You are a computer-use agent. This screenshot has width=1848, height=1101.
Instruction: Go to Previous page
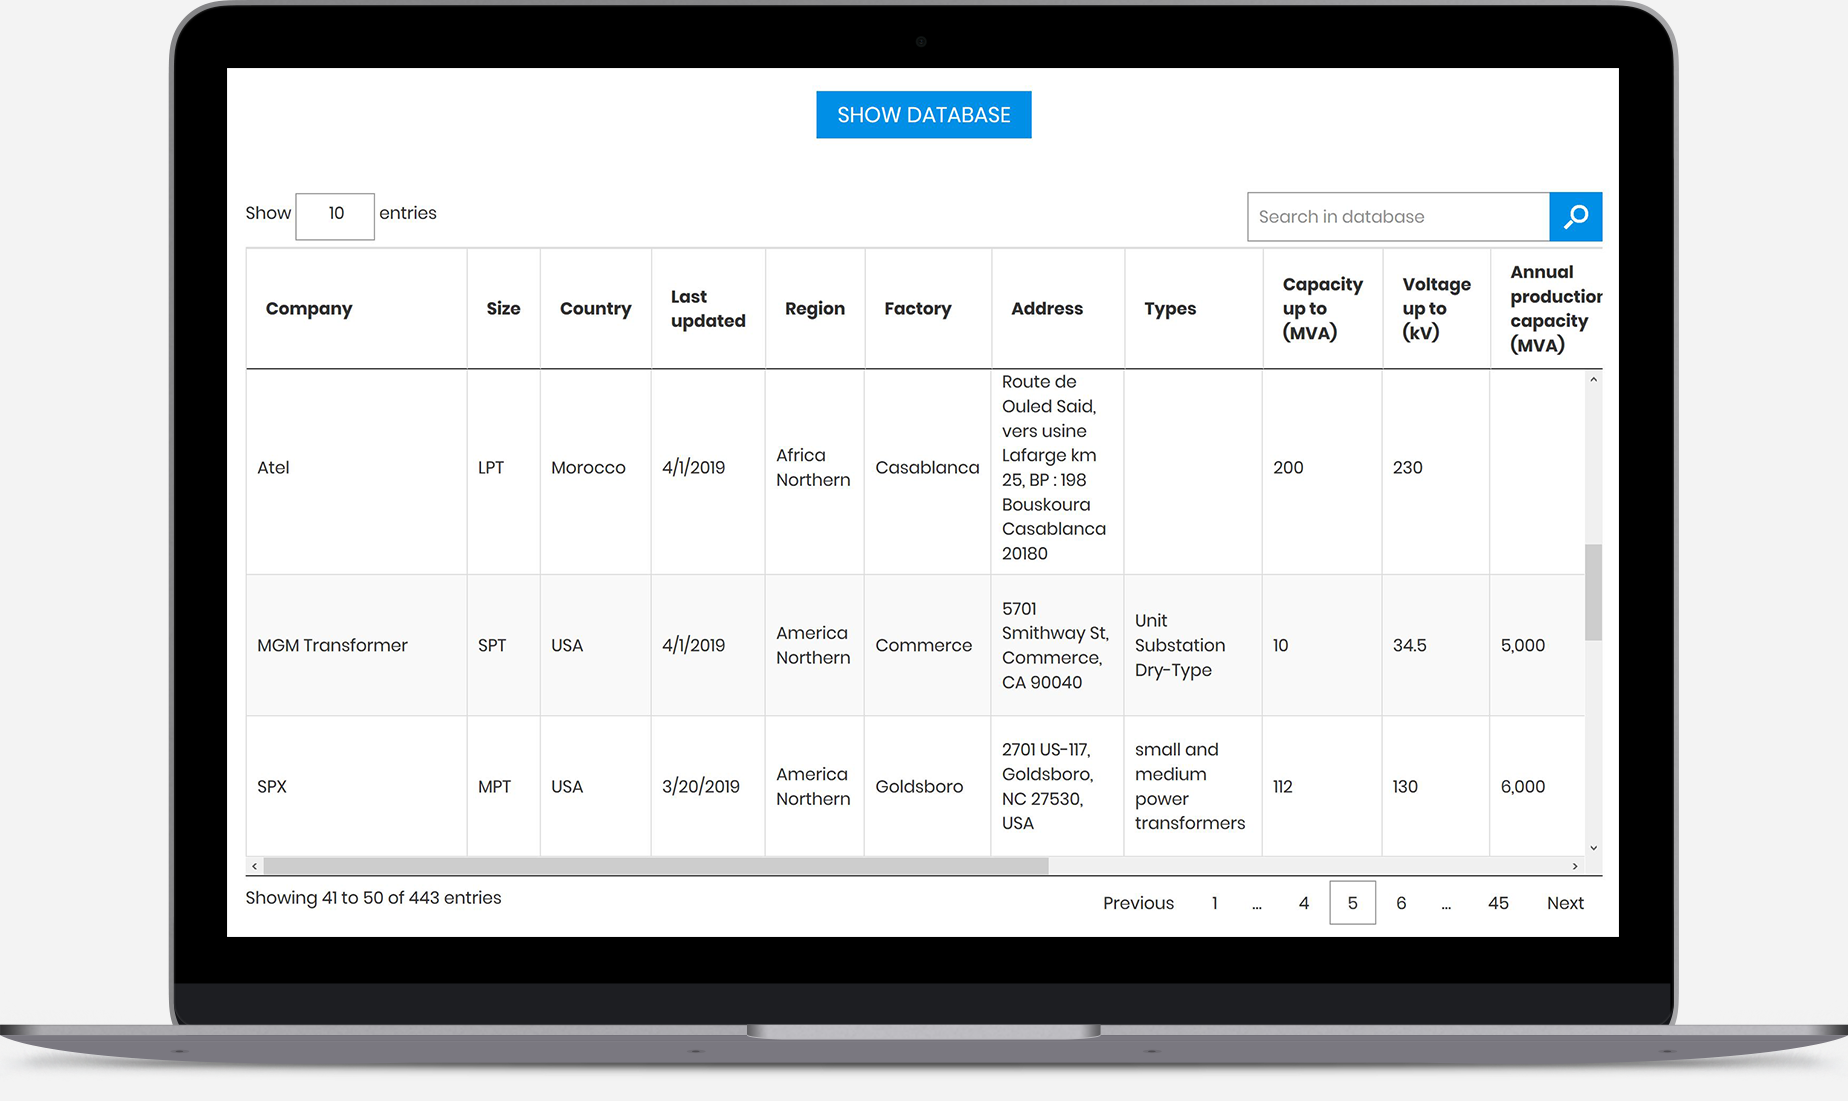click(x=1138, y=903)
